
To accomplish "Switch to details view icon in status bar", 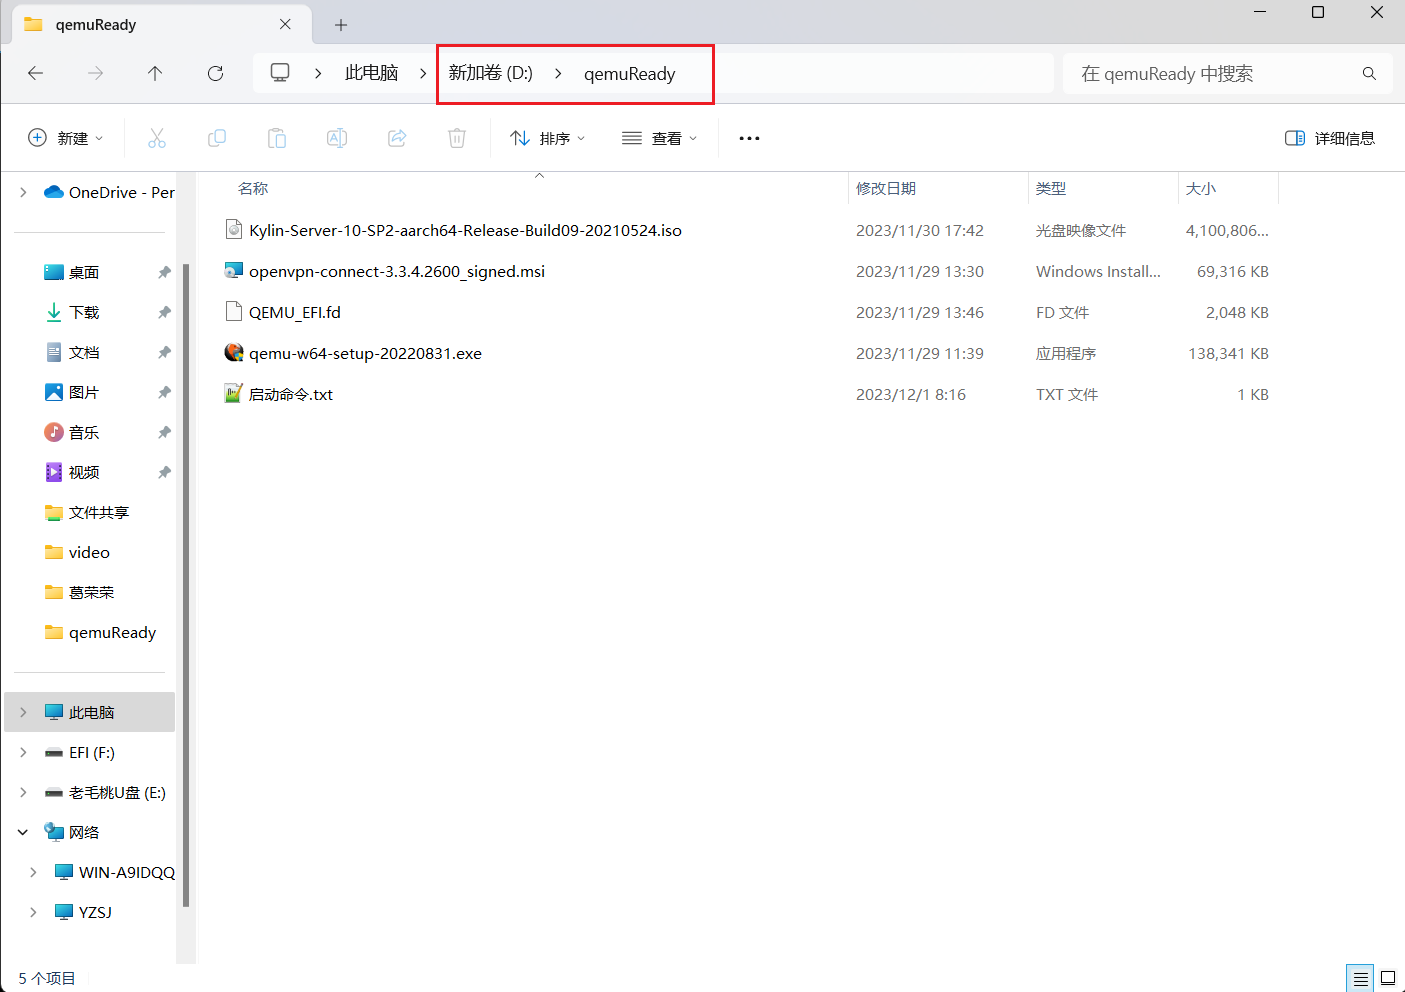I will click(x=1360, y=978).
